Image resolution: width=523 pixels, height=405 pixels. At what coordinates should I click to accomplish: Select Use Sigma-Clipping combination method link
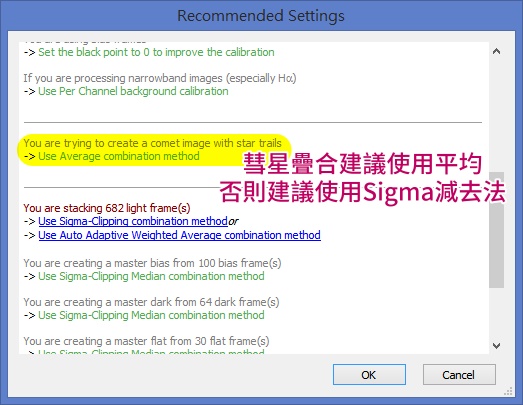click(x=133, y=221)
